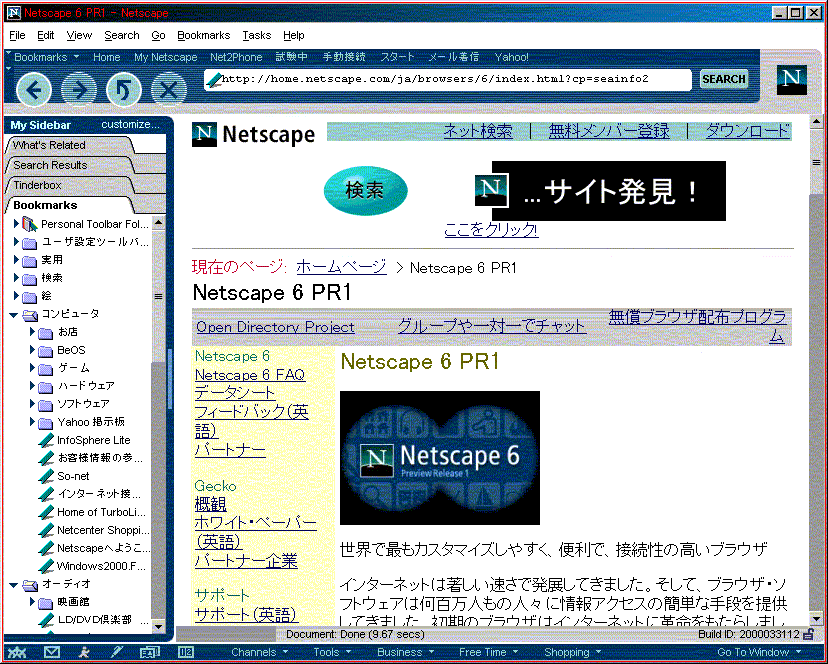
Task: Open the Tools dropdown in the taskbar
Action: [332, 652]
